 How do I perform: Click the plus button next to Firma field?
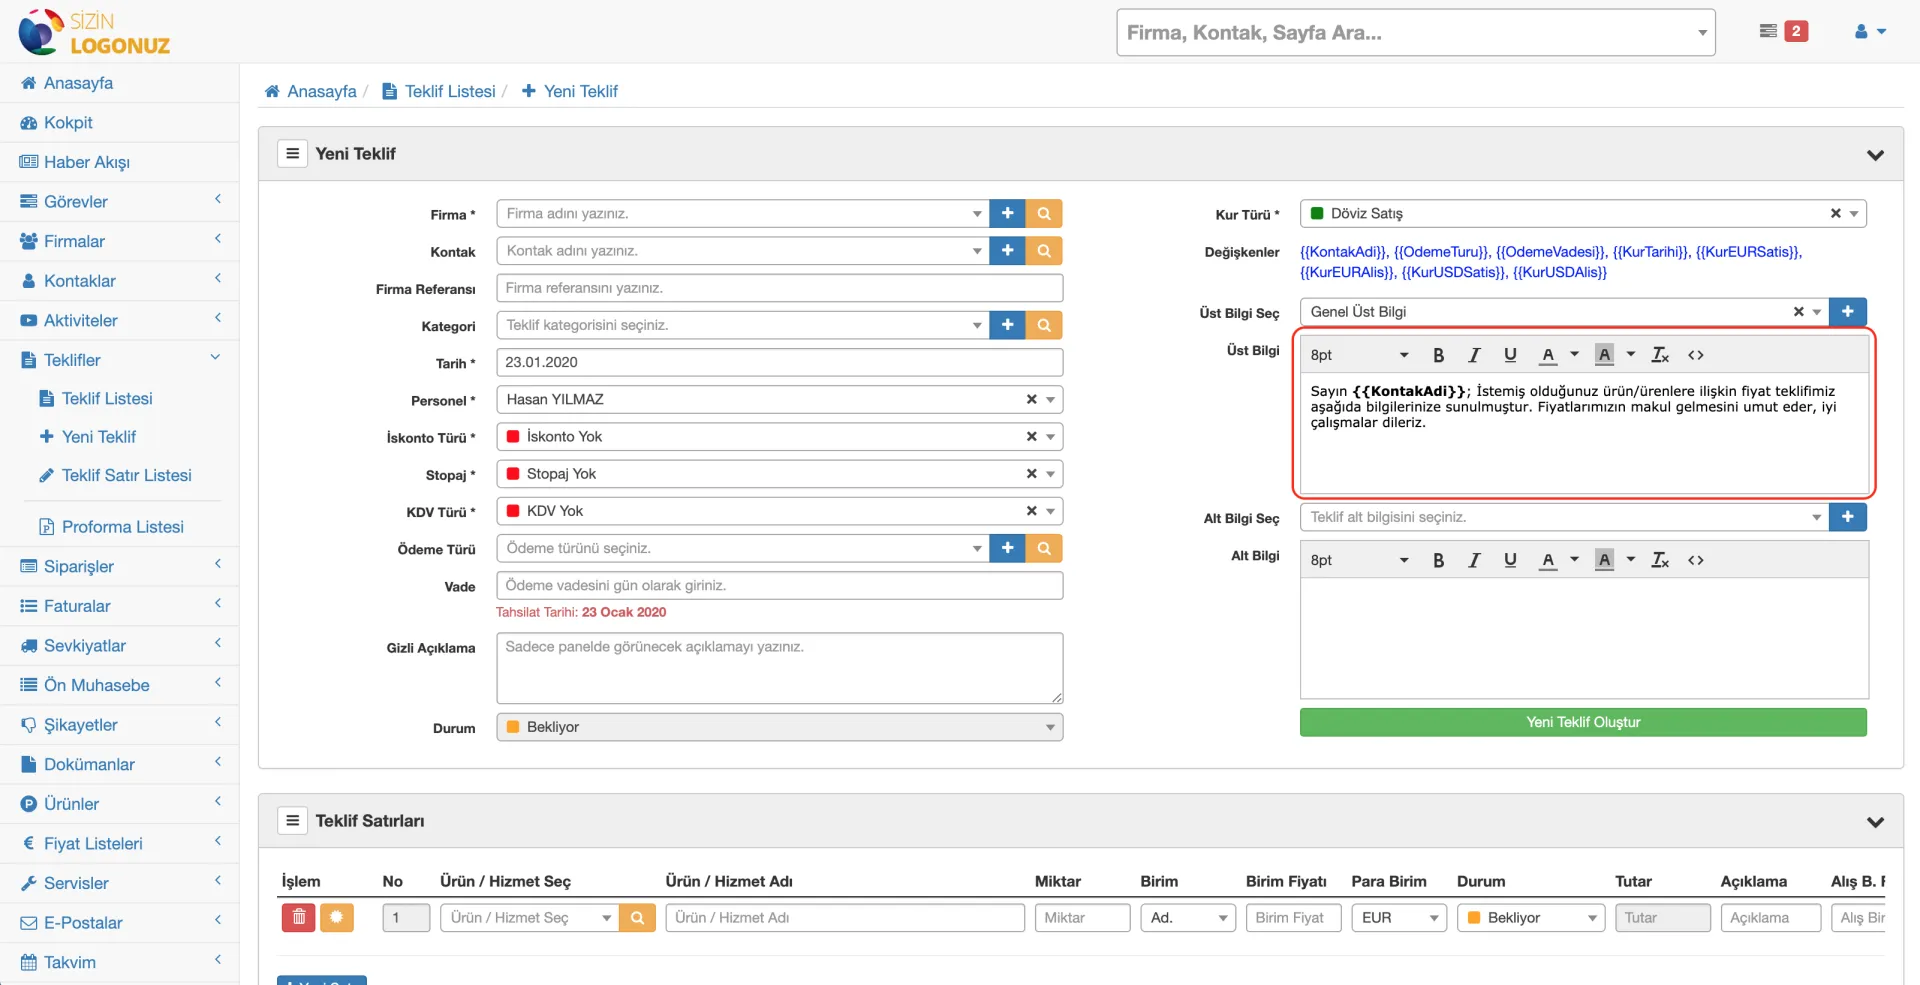(1007, 213)
